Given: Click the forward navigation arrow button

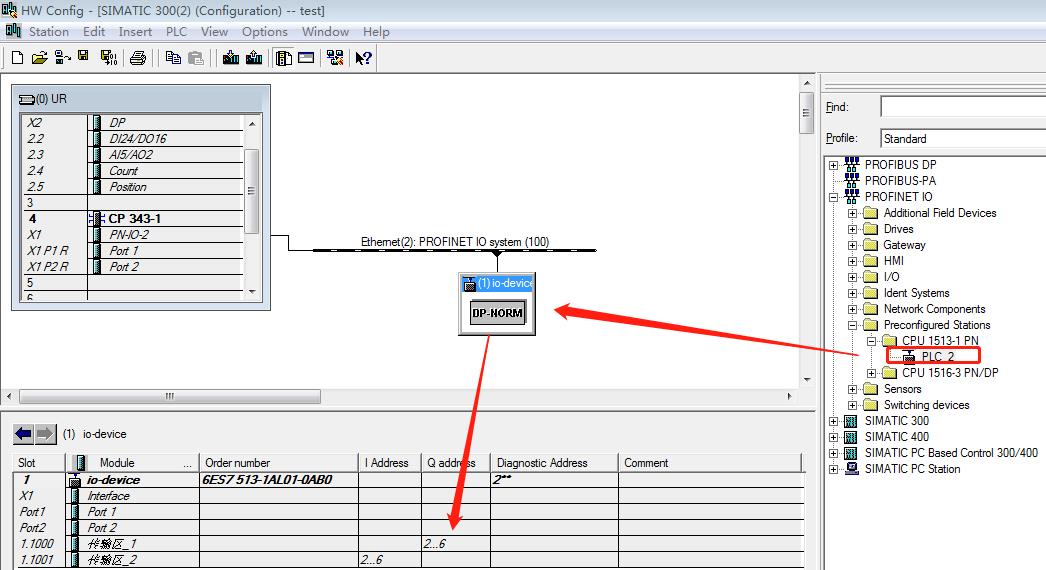Looking at the screenshot, I should click(45, 434).
